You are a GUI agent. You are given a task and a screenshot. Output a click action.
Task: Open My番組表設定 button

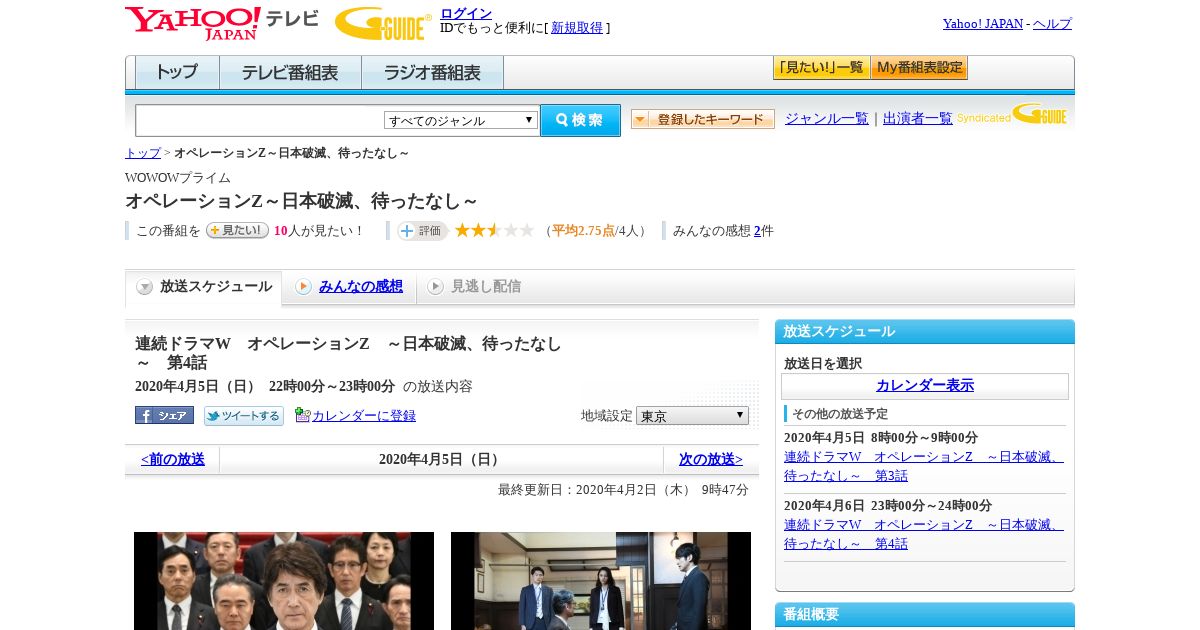click(919, 67)
